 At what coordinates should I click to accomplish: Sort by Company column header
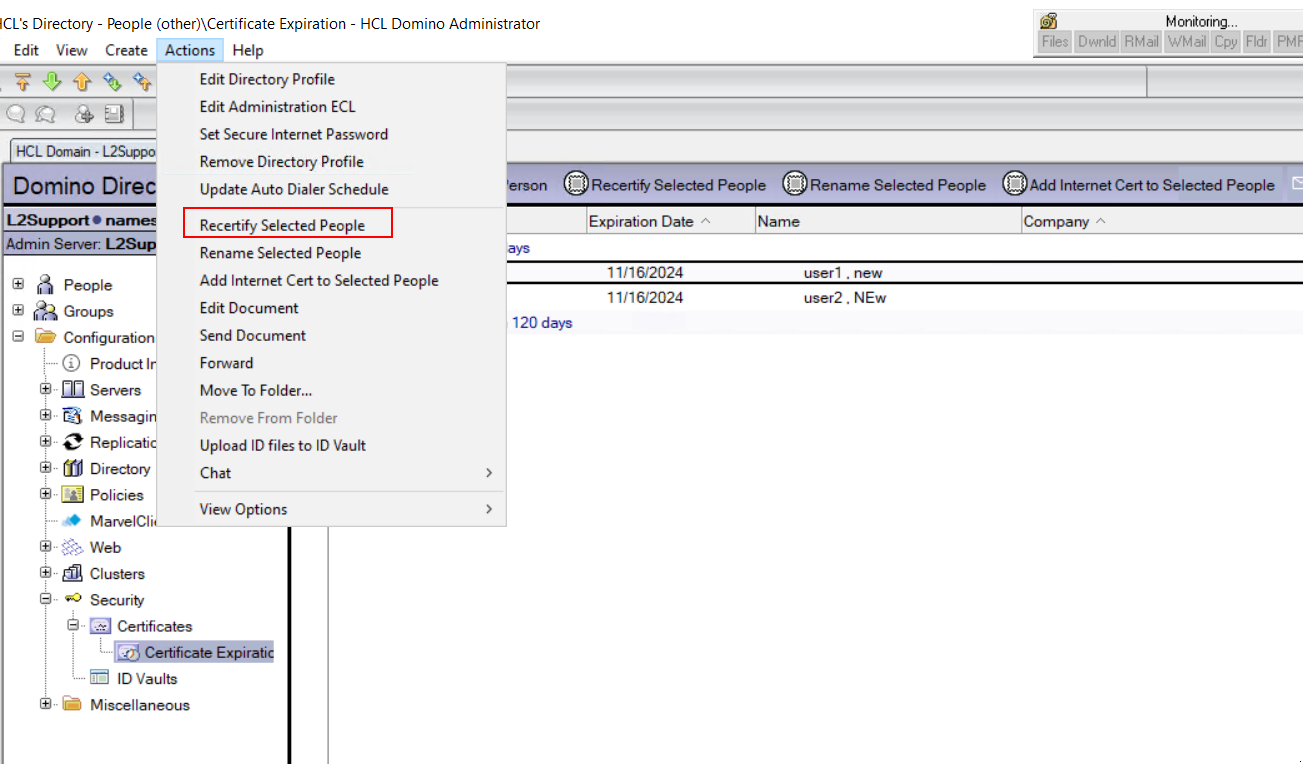[x=1161, y=221]
